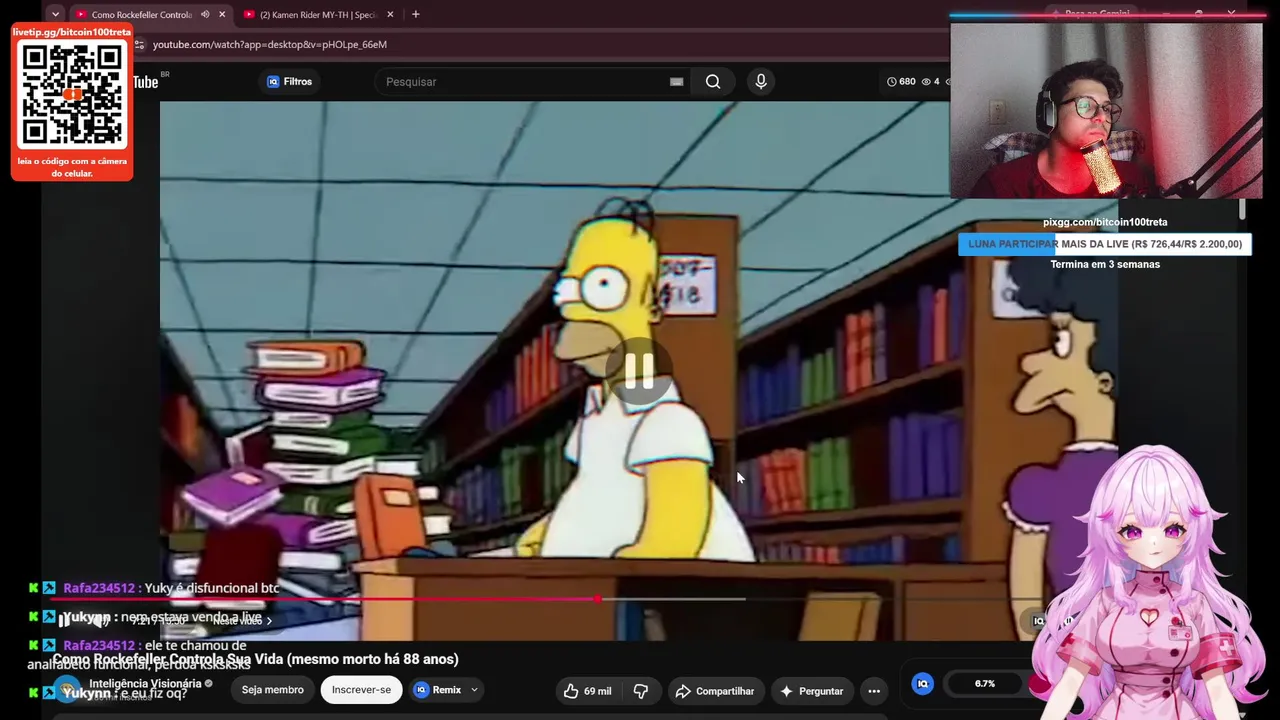Open the Inteligência Visionária channel avatar
Image resolution: width=1280 pixels, height=720 pixels.
coord(68,690)
